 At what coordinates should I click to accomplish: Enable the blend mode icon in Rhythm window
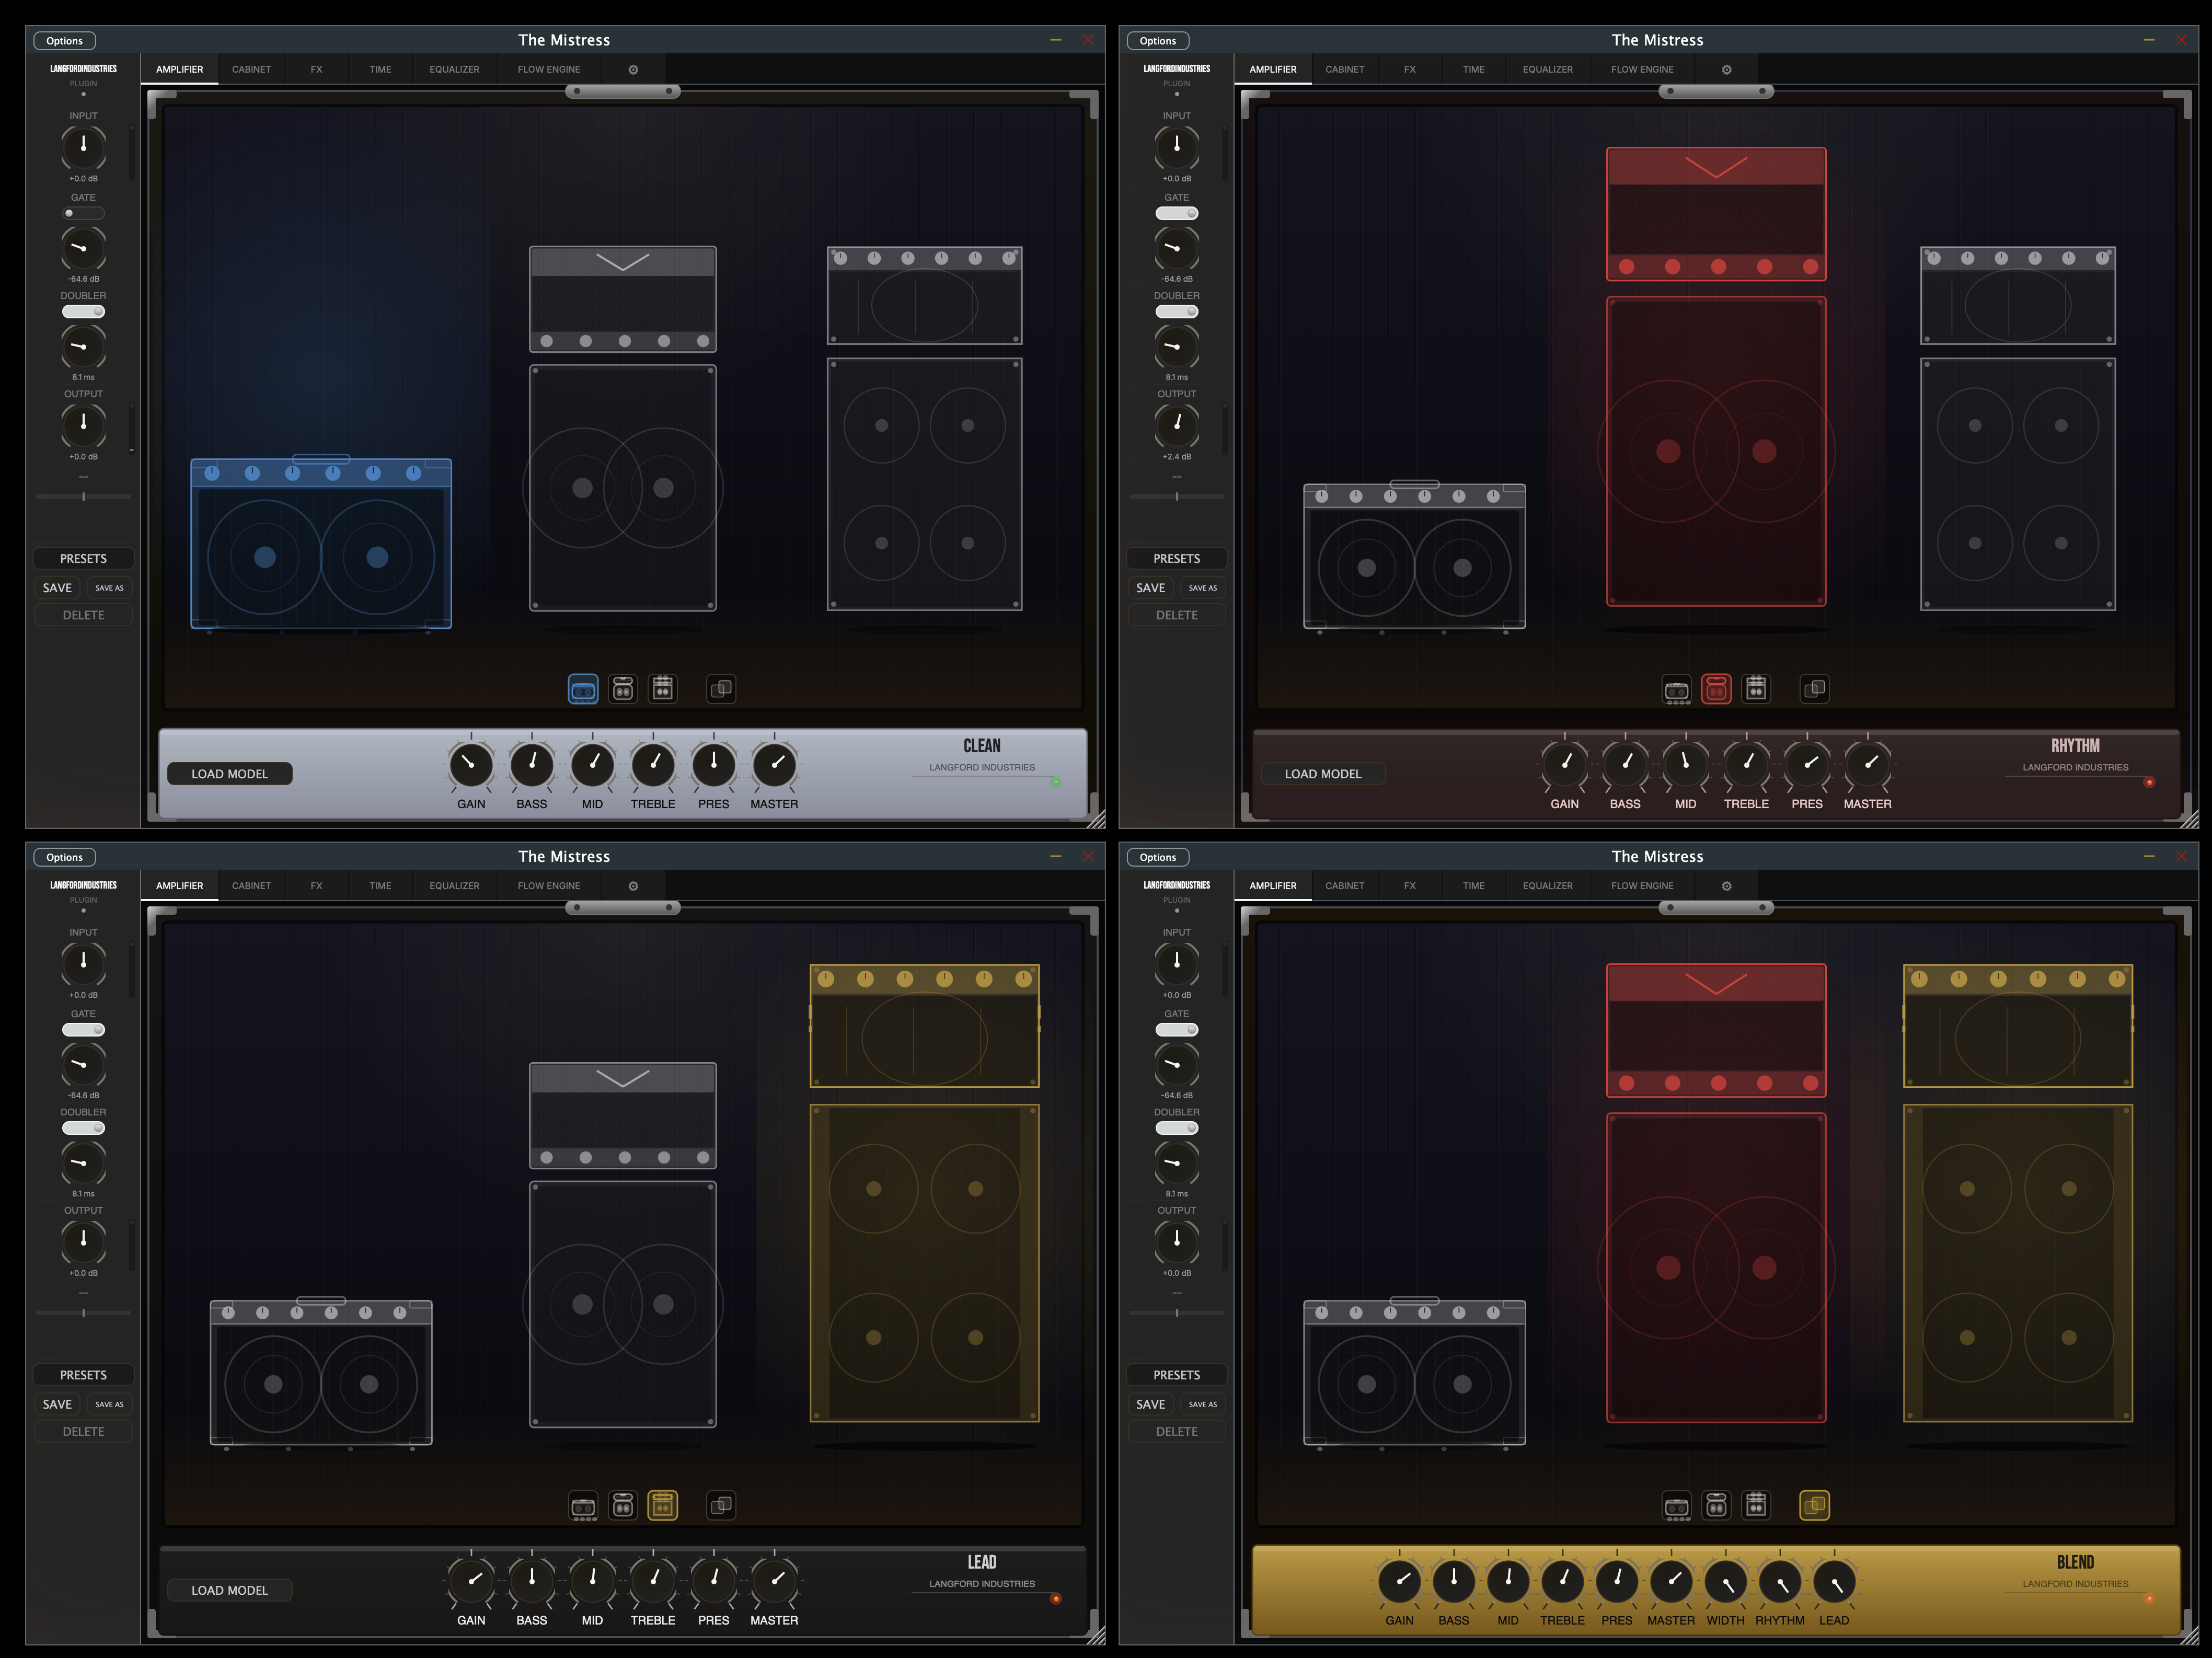pos(1815,689)
